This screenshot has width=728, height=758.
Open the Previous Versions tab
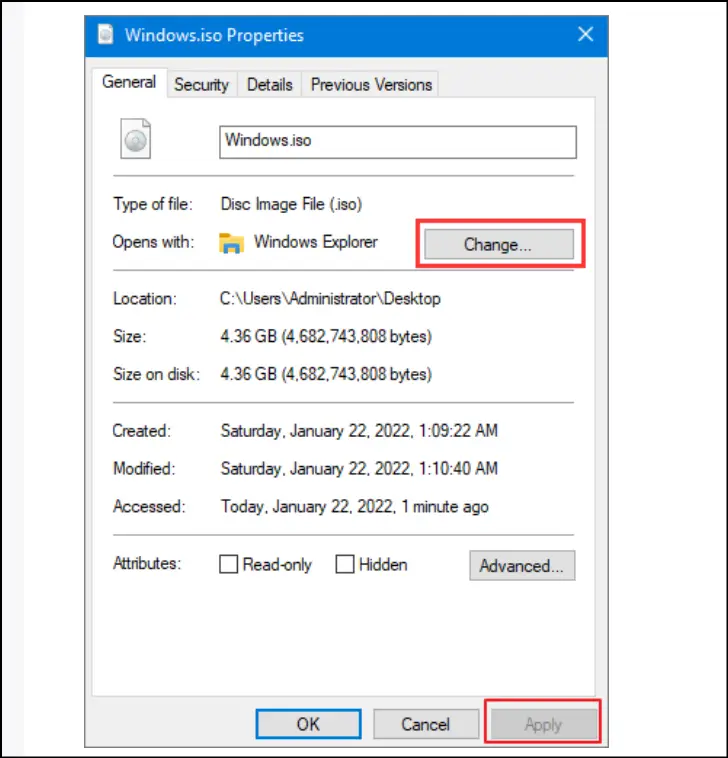371,85
